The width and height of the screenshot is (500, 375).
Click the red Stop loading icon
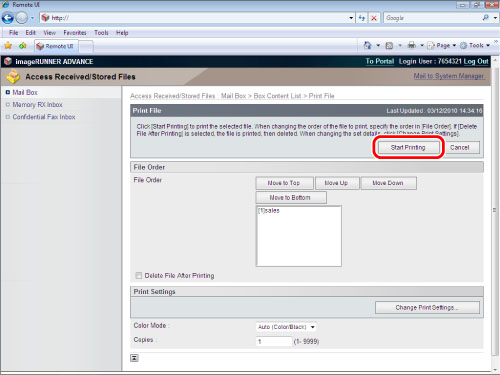click(374, 18)
